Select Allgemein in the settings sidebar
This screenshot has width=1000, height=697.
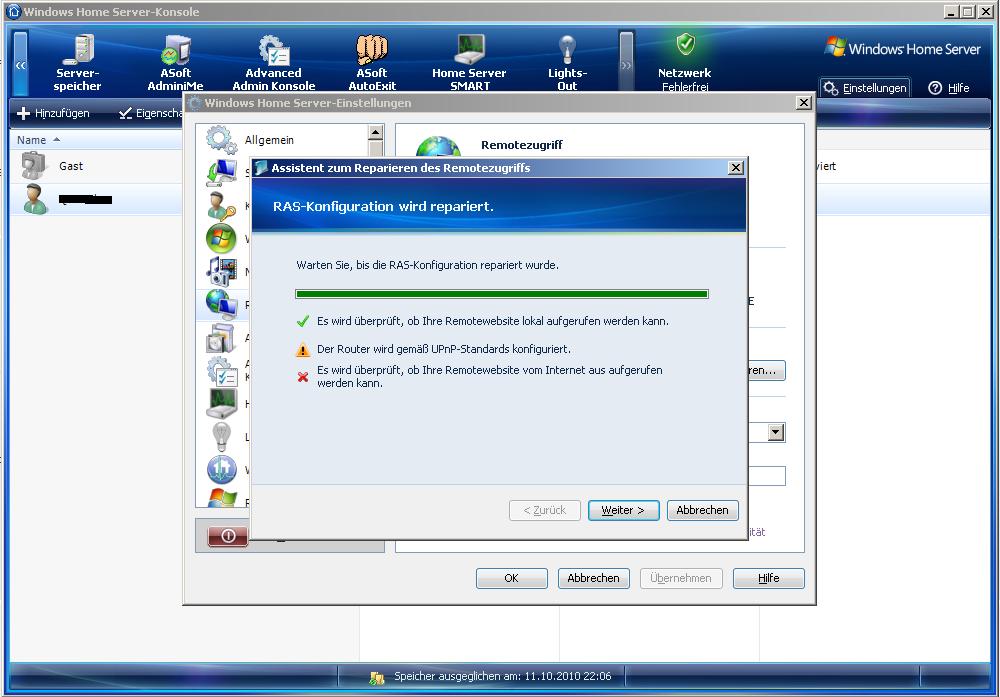pos(269,140)
